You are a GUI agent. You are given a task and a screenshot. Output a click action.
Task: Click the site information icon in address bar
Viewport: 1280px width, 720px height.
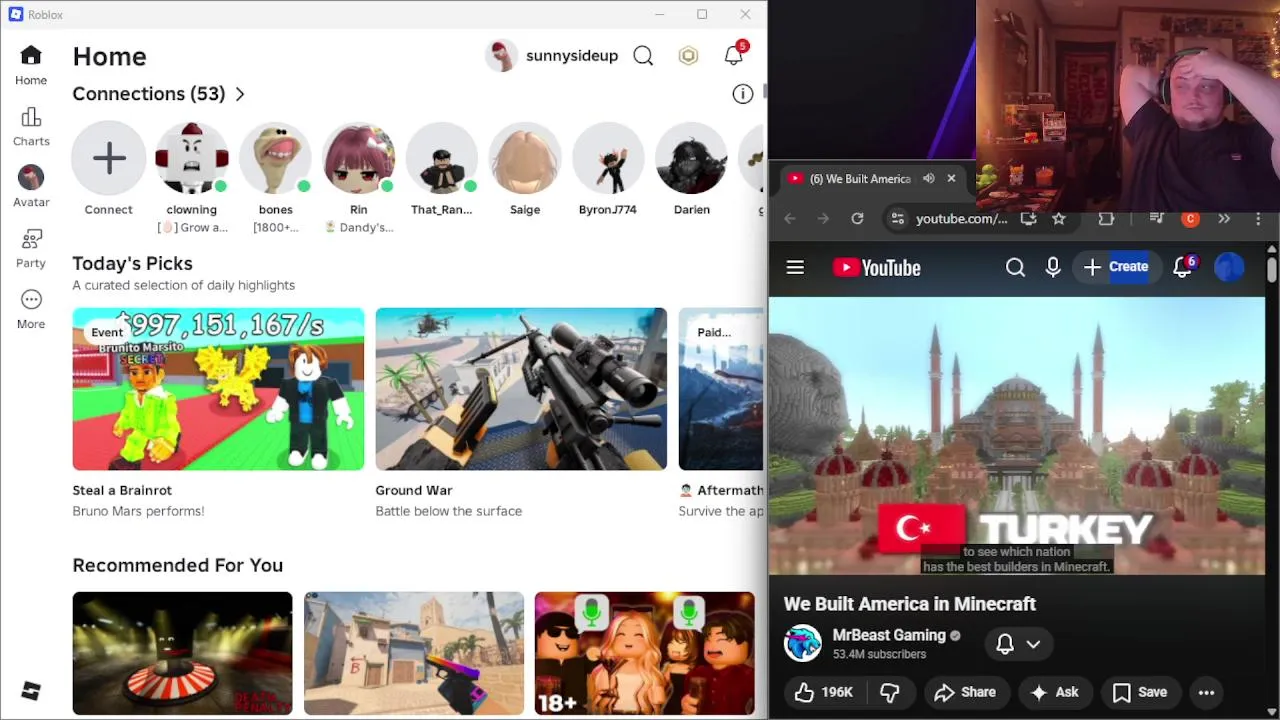(897, 219)
